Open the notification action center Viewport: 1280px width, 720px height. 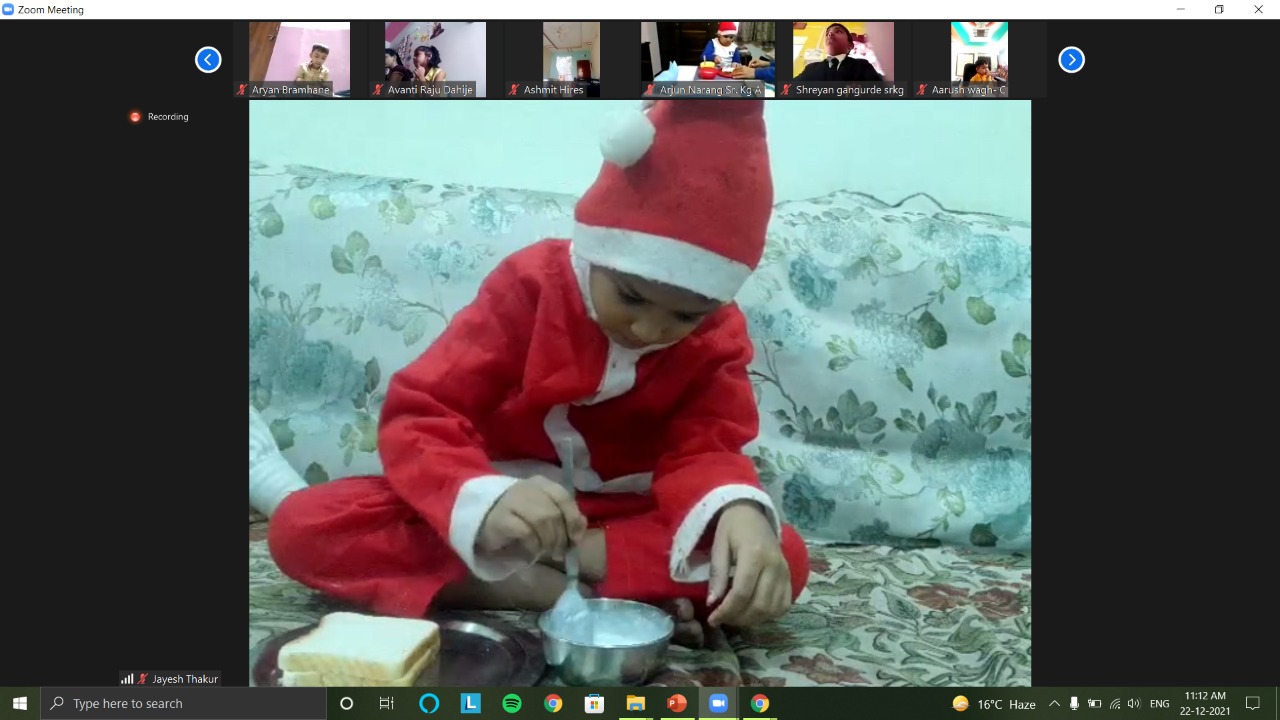pos(1252,704)
